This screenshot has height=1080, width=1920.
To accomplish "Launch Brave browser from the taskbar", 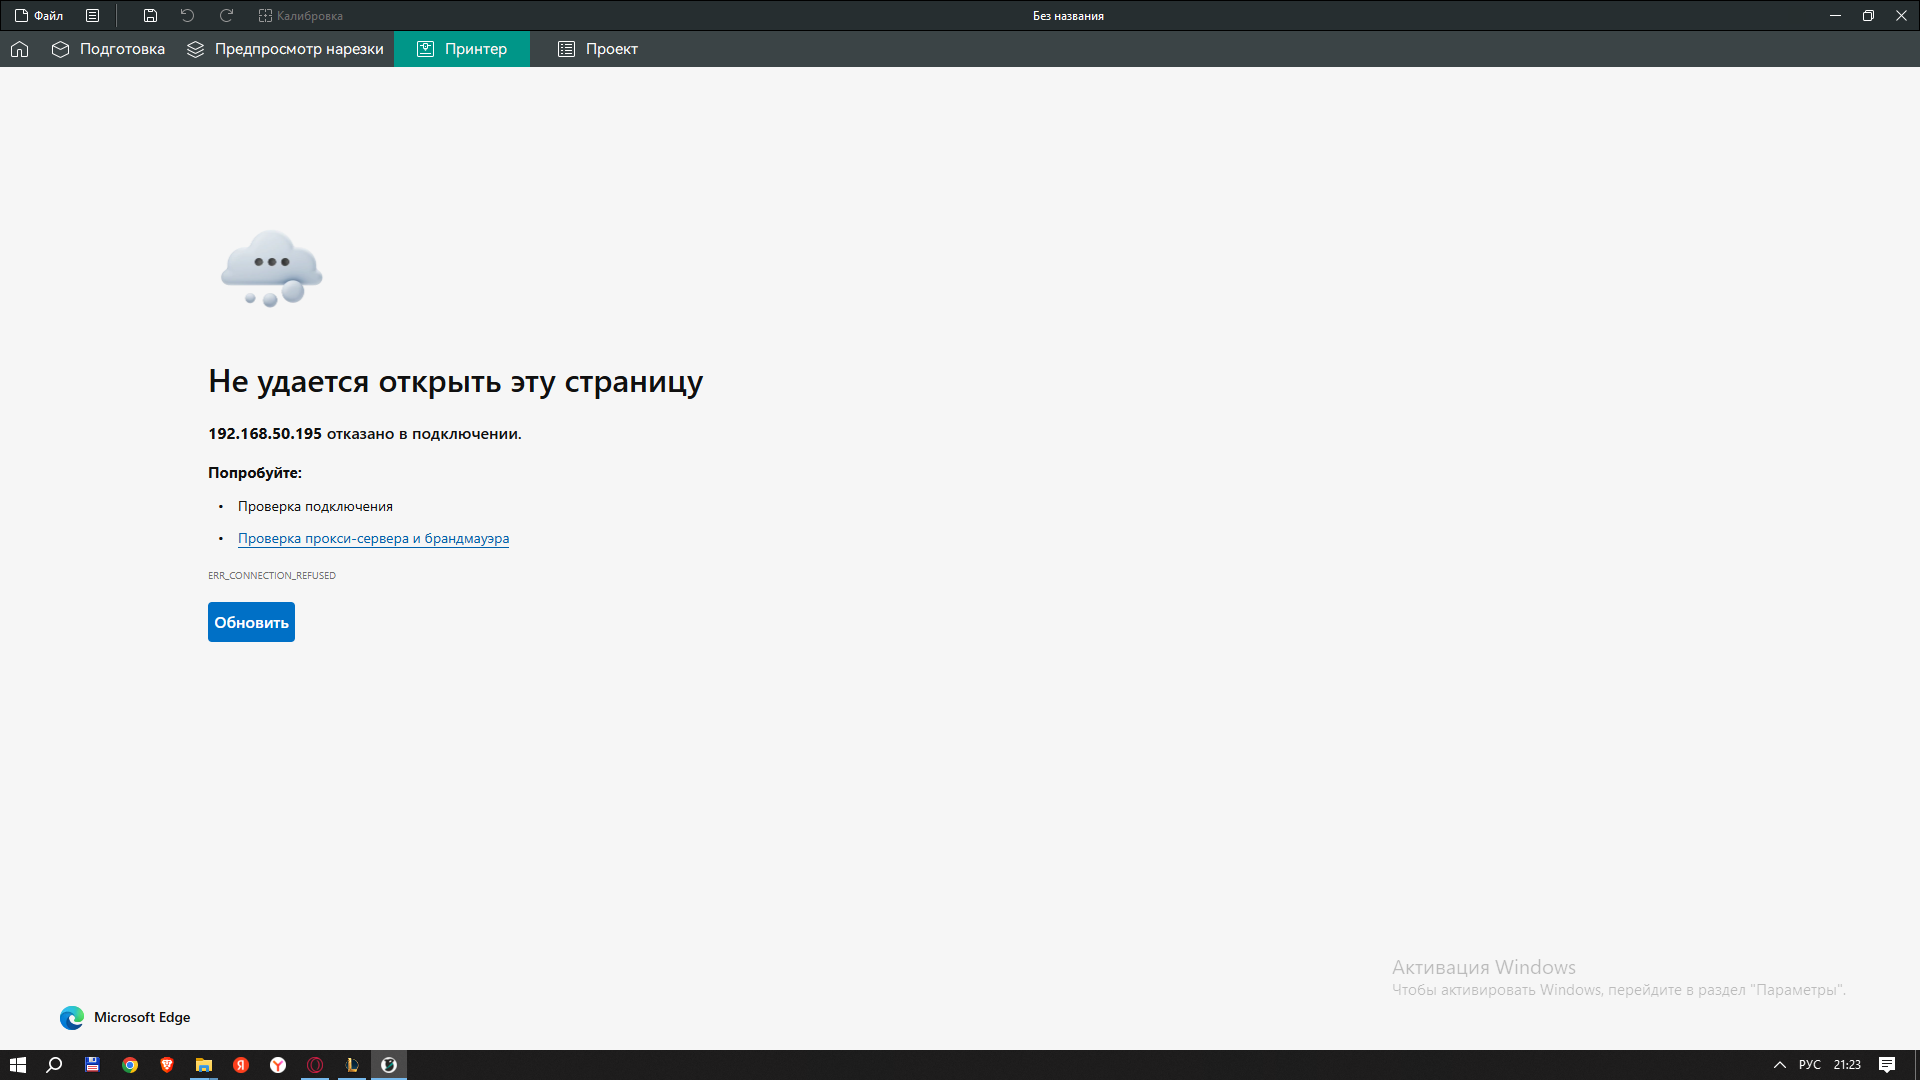I will pyautogui.click(x=167, y=1065).
